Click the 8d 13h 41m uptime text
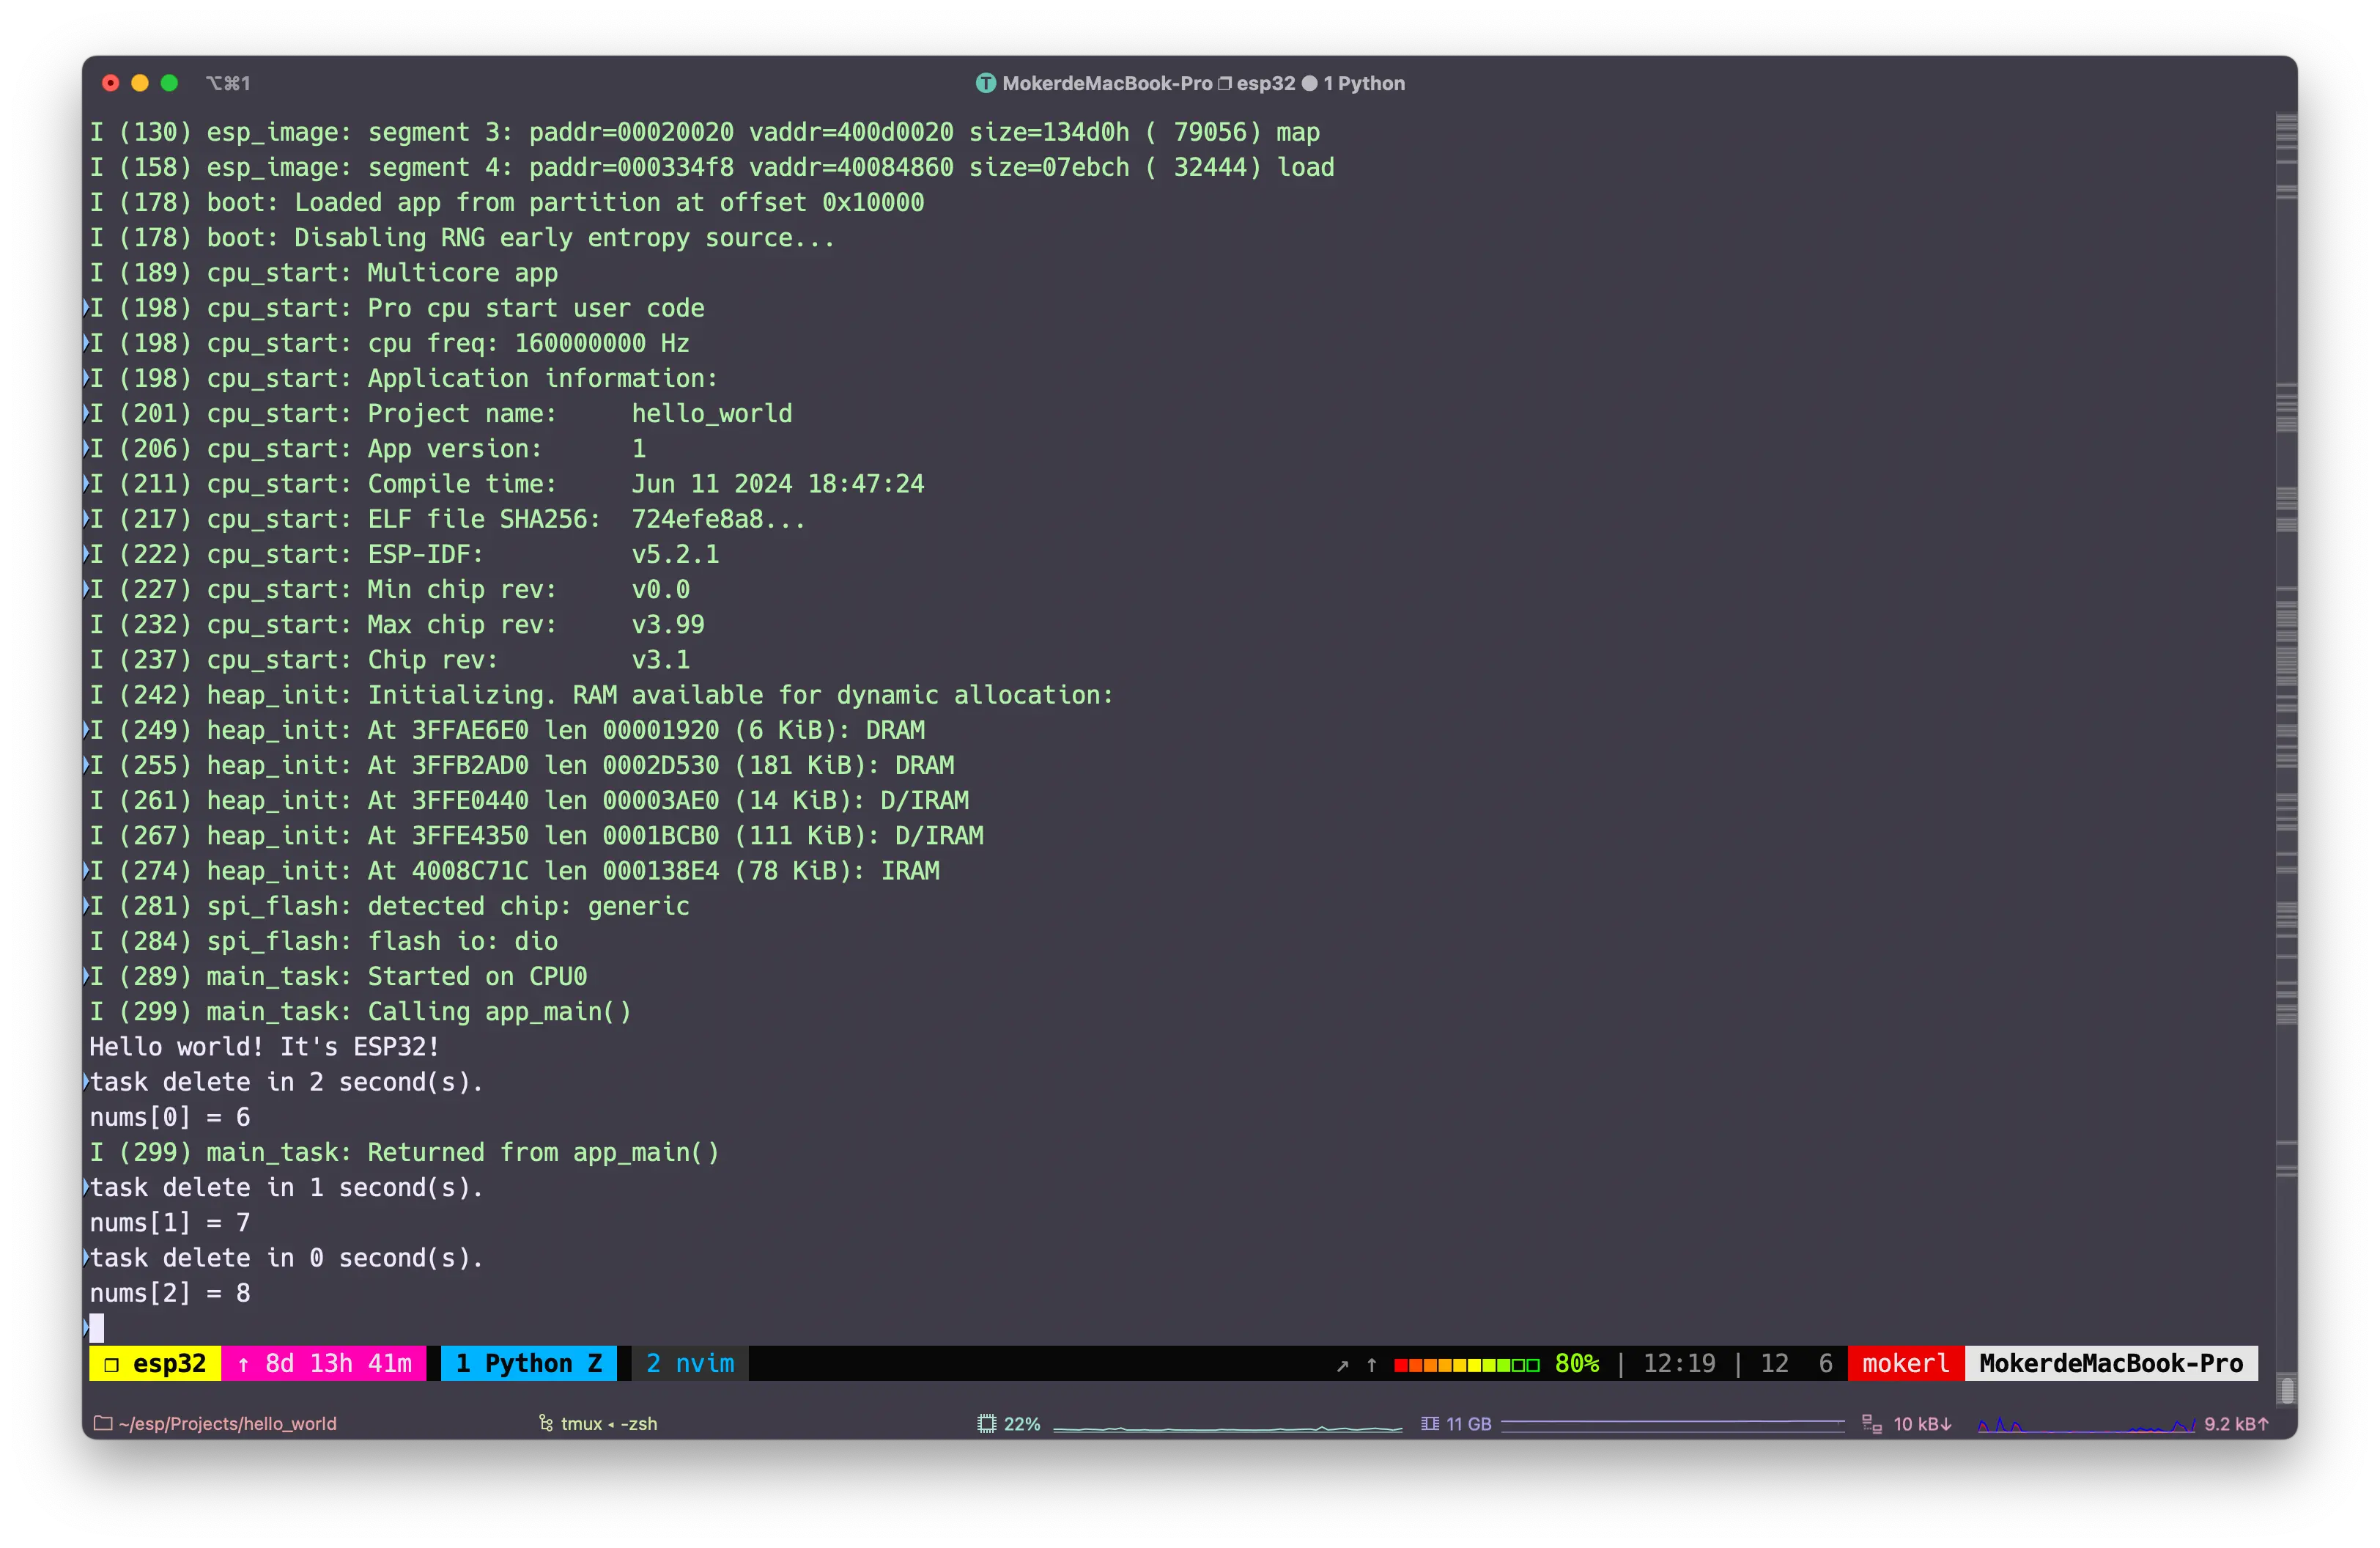The image size is (2380, 1548). (x=338, y=1363)
